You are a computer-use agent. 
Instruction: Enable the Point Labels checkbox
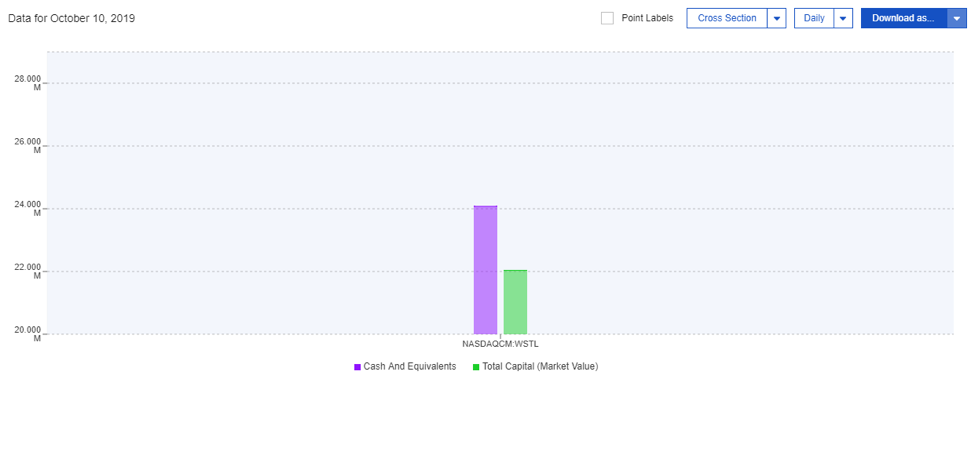point(607,18)
